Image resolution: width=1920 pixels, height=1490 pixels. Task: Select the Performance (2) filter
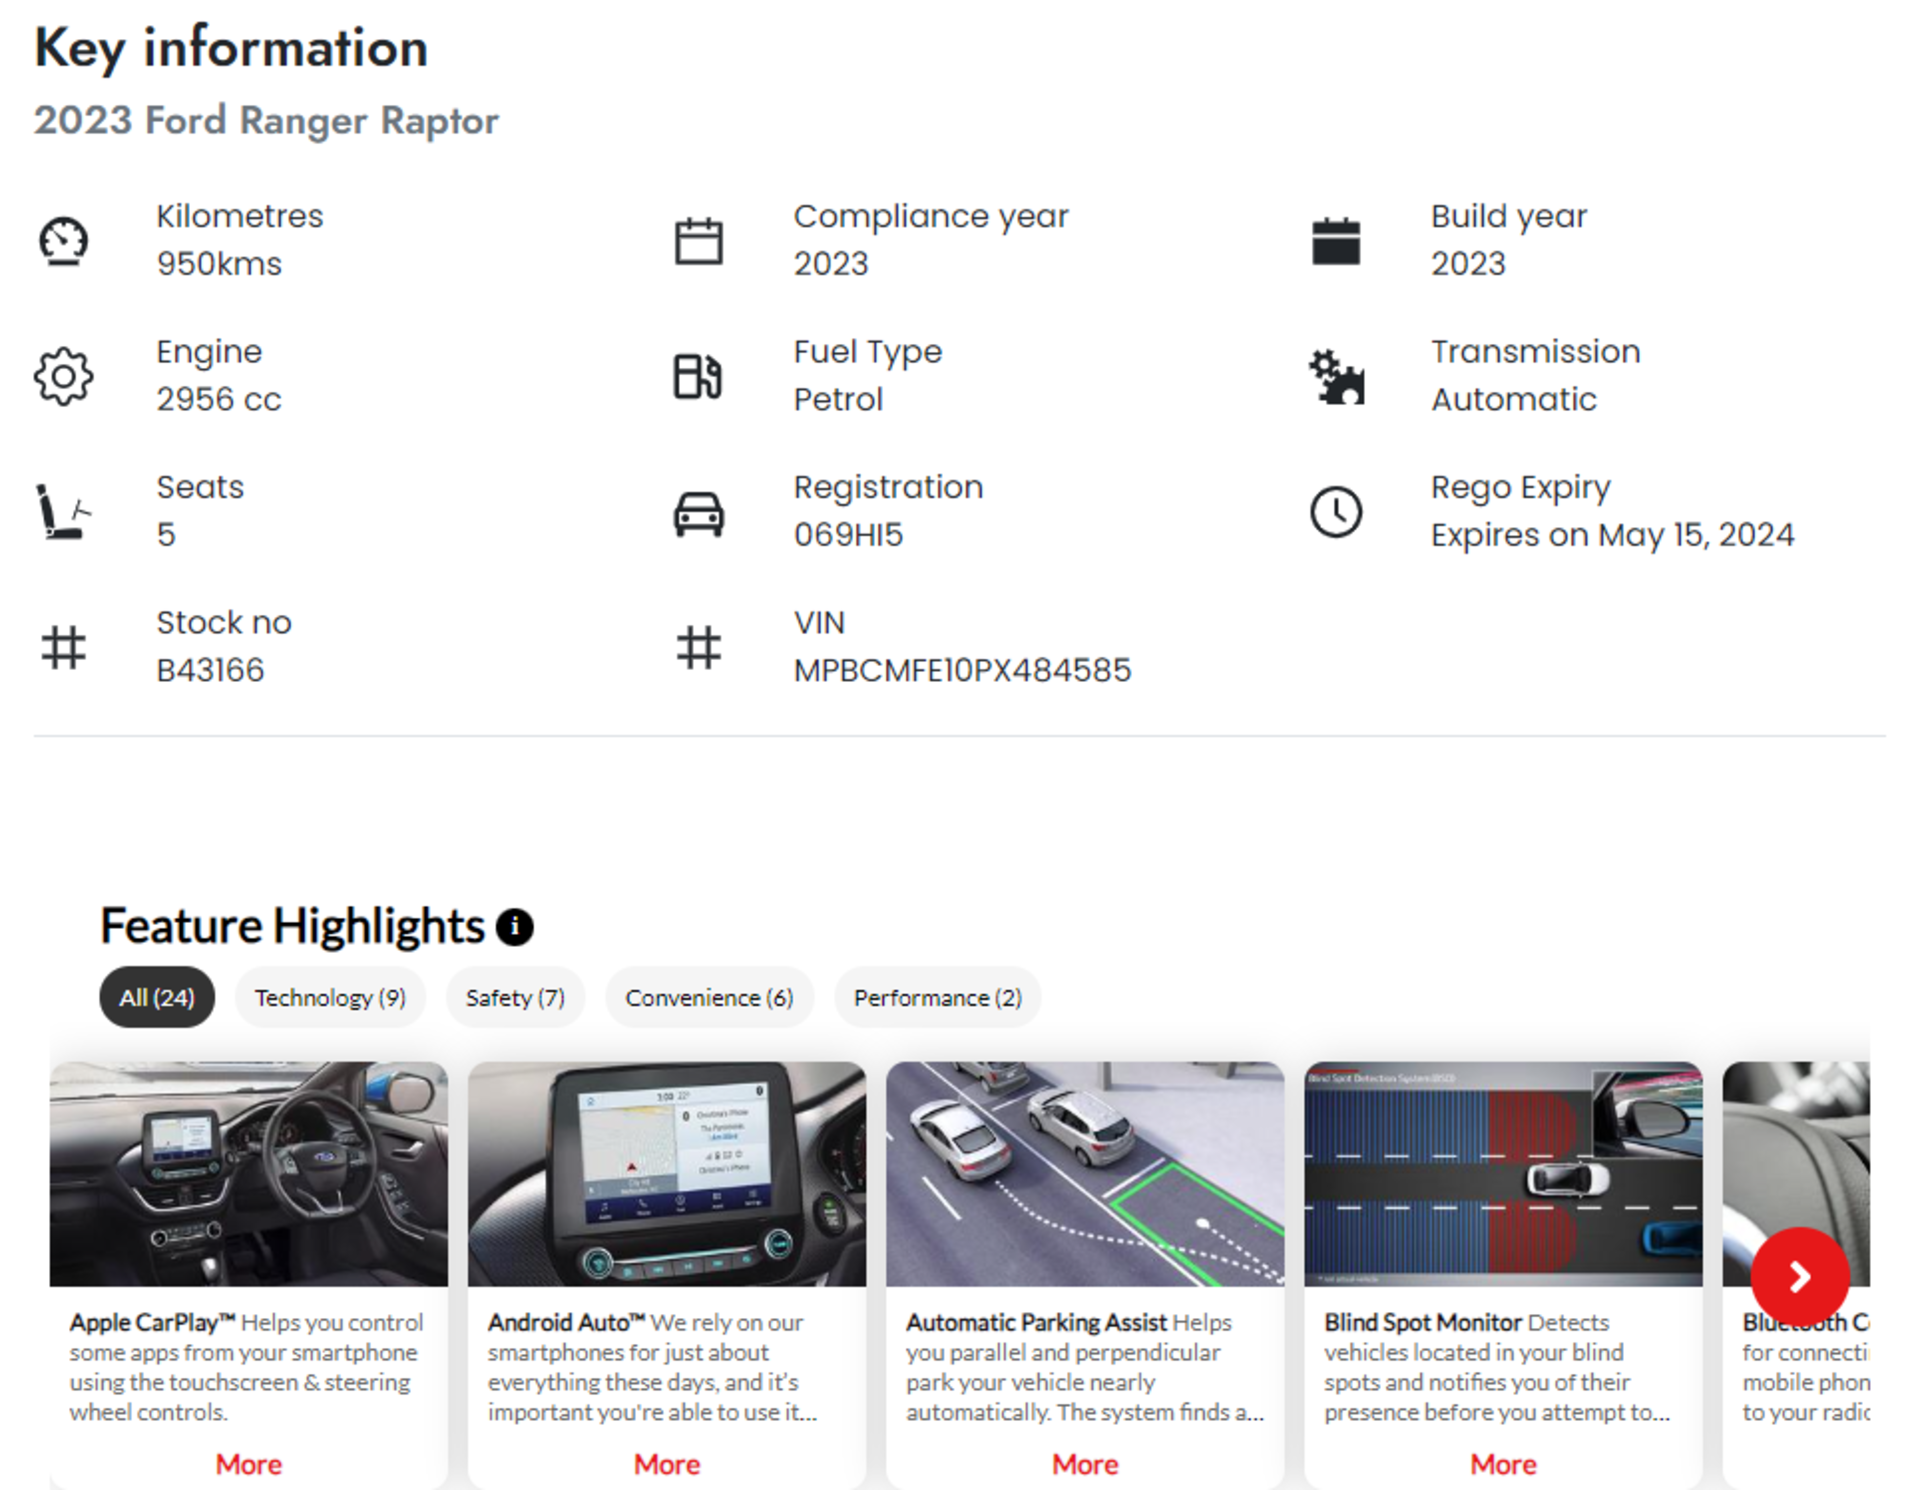pos(937,997)
